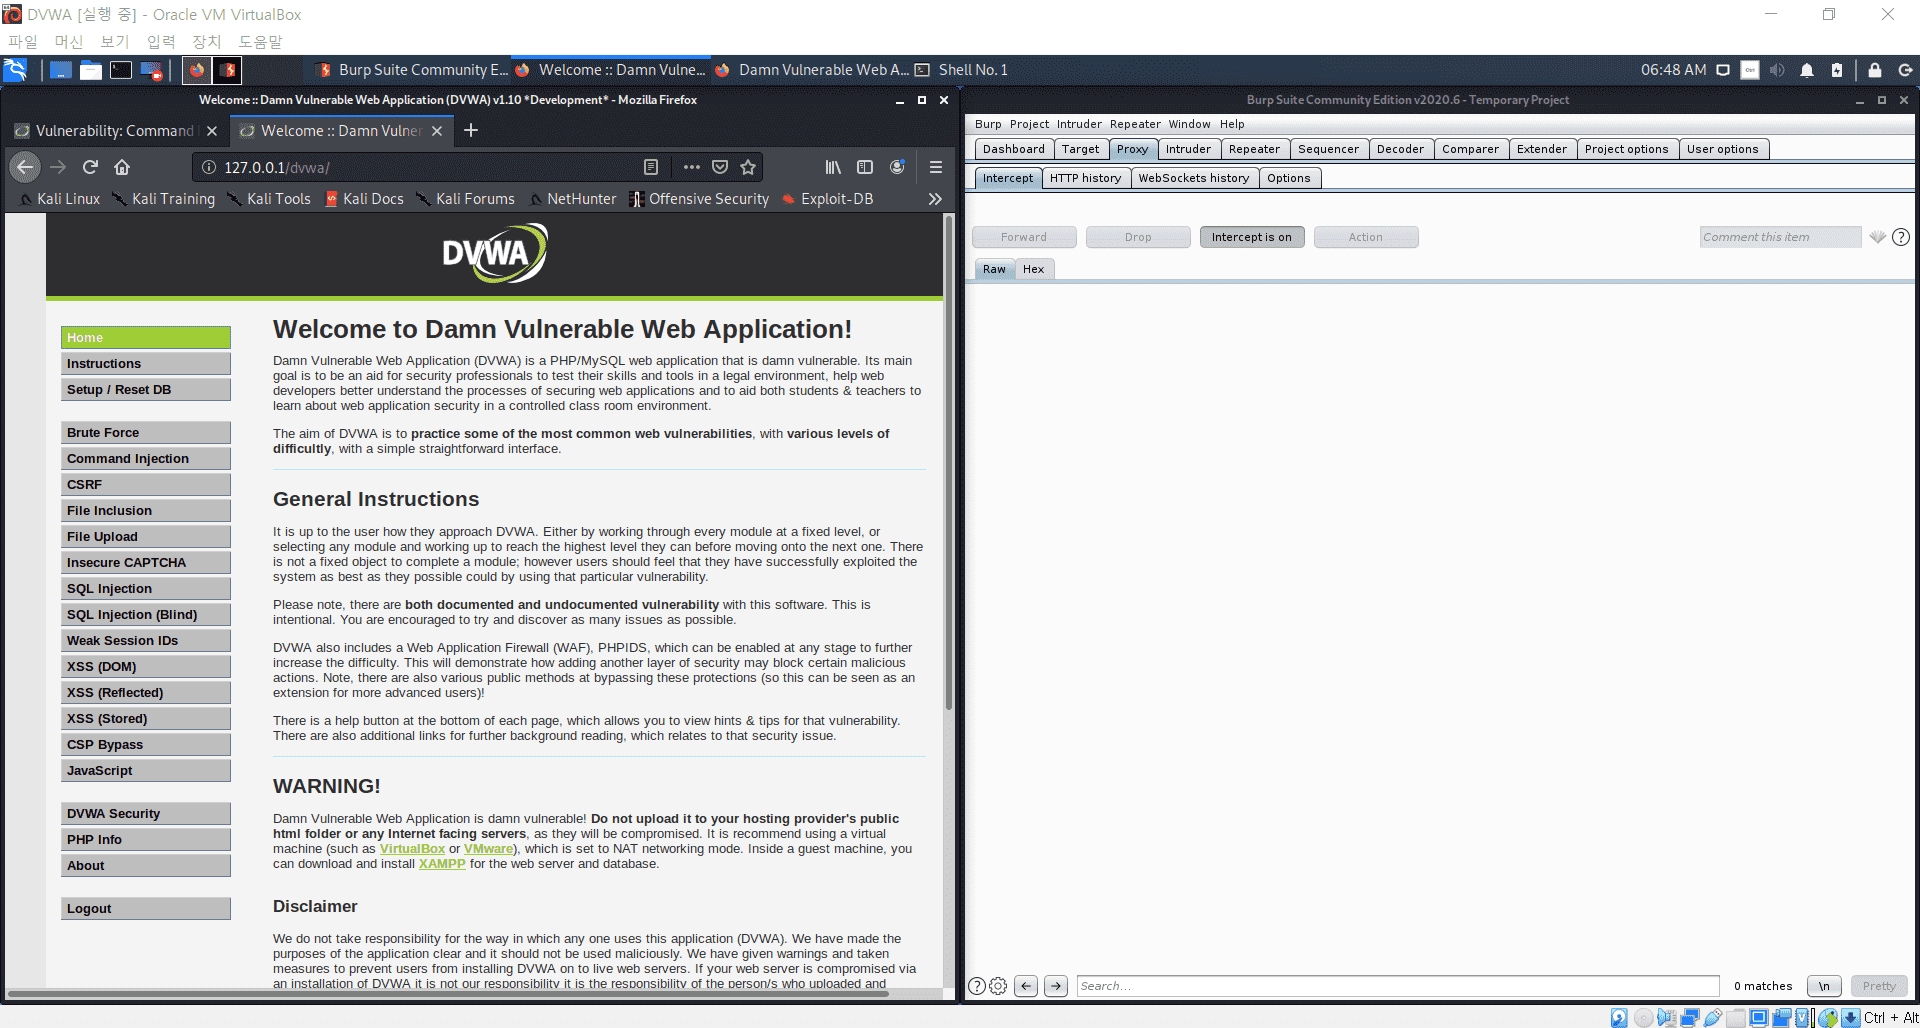The height and width of the screenshot is (1028, 1920).
Task: Open the Setup / Reset DB page
Action: coord(146,390)
